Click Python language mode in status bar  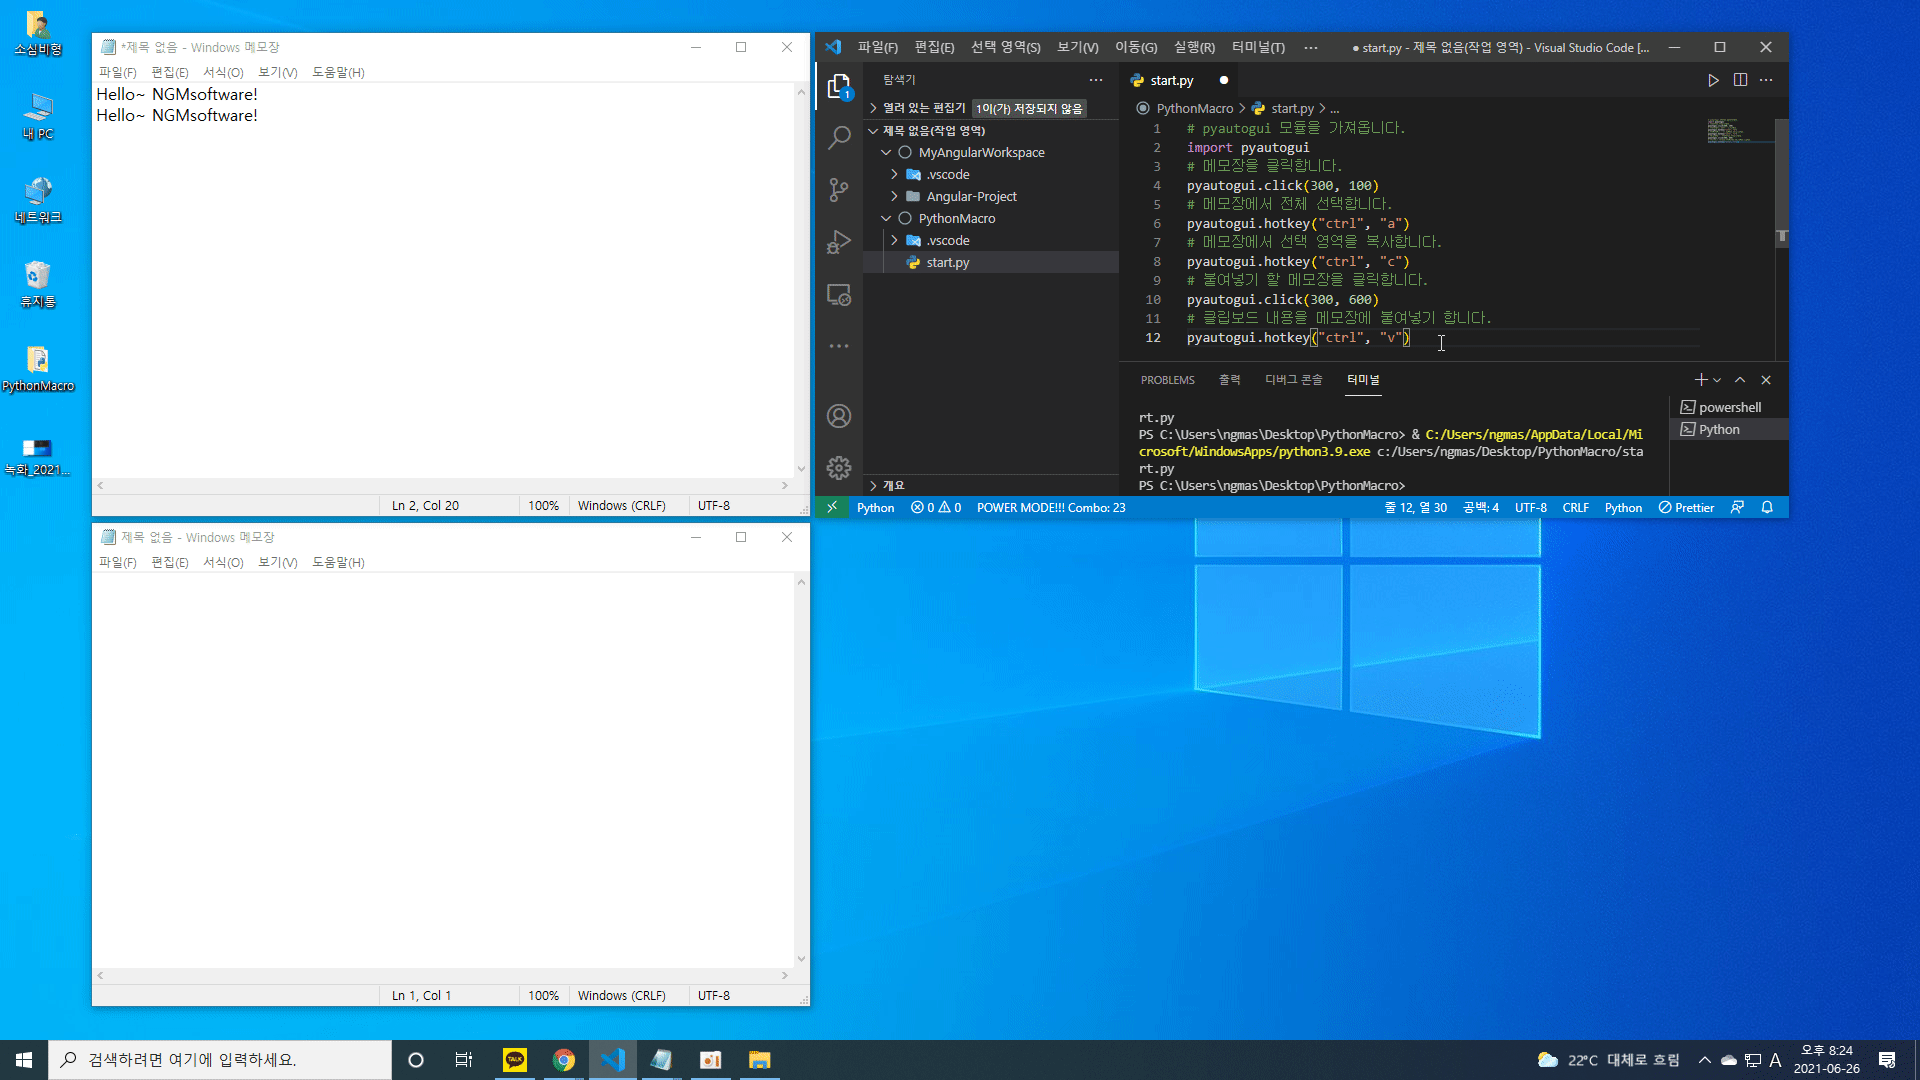click(x=1623, y=508)
